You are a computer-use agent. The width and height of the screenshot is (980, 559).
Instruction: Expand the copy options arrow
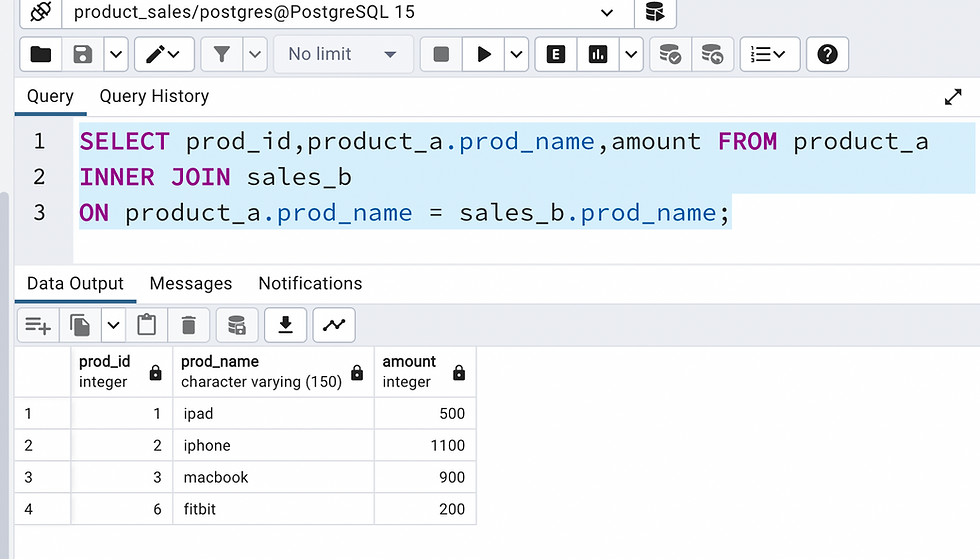(x=113, y=325)
